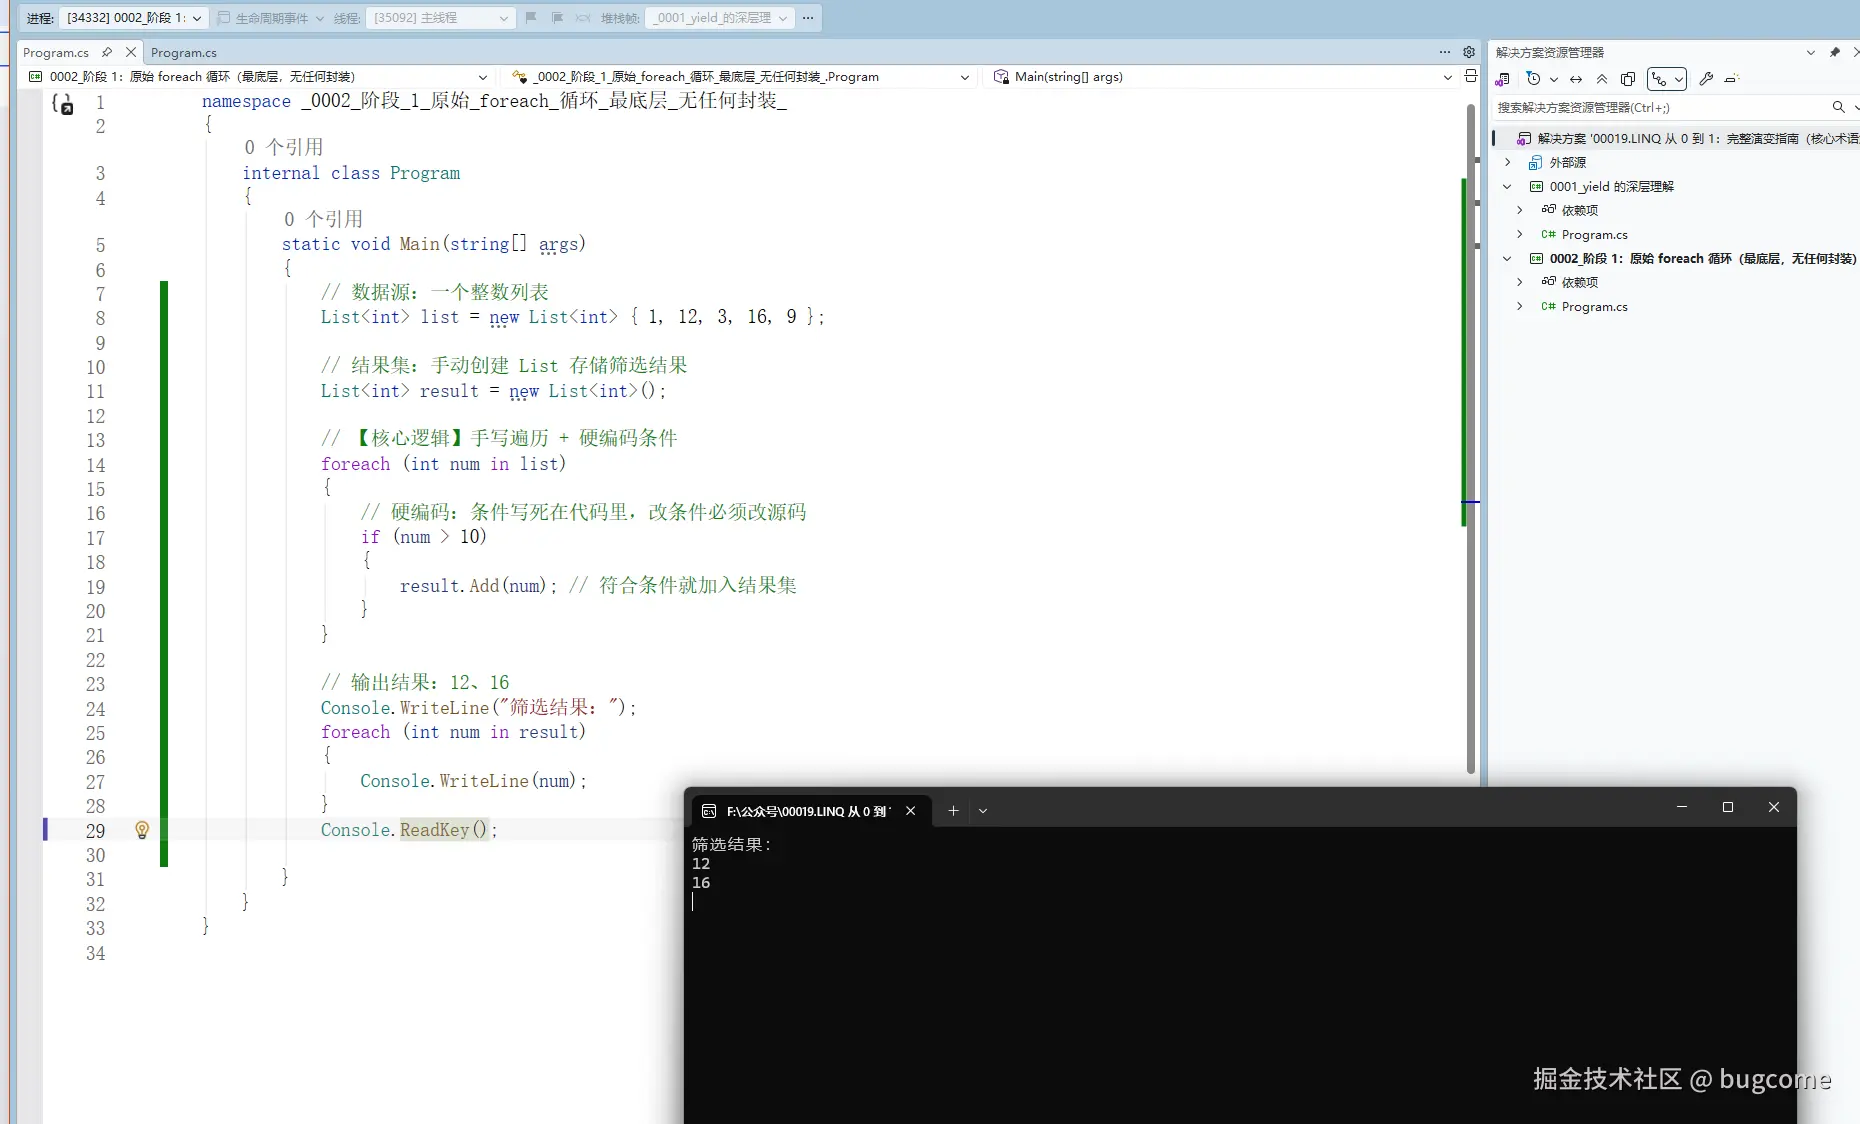This screenshot has height=1124, width=1860.
Task: Click the terminal output line '16'
Action: pyautogui.click(x=701, y=883)
